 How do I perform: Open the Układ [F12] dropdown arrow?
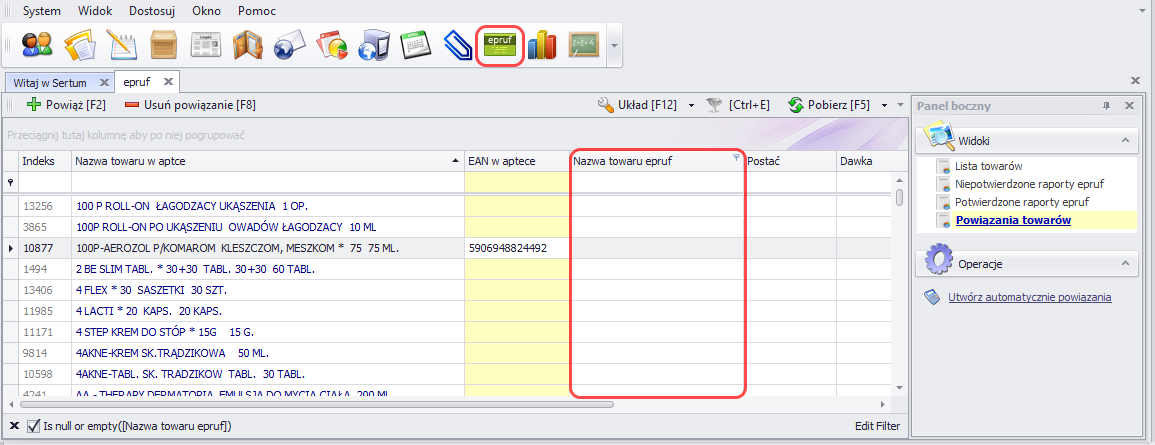(690, 104)
